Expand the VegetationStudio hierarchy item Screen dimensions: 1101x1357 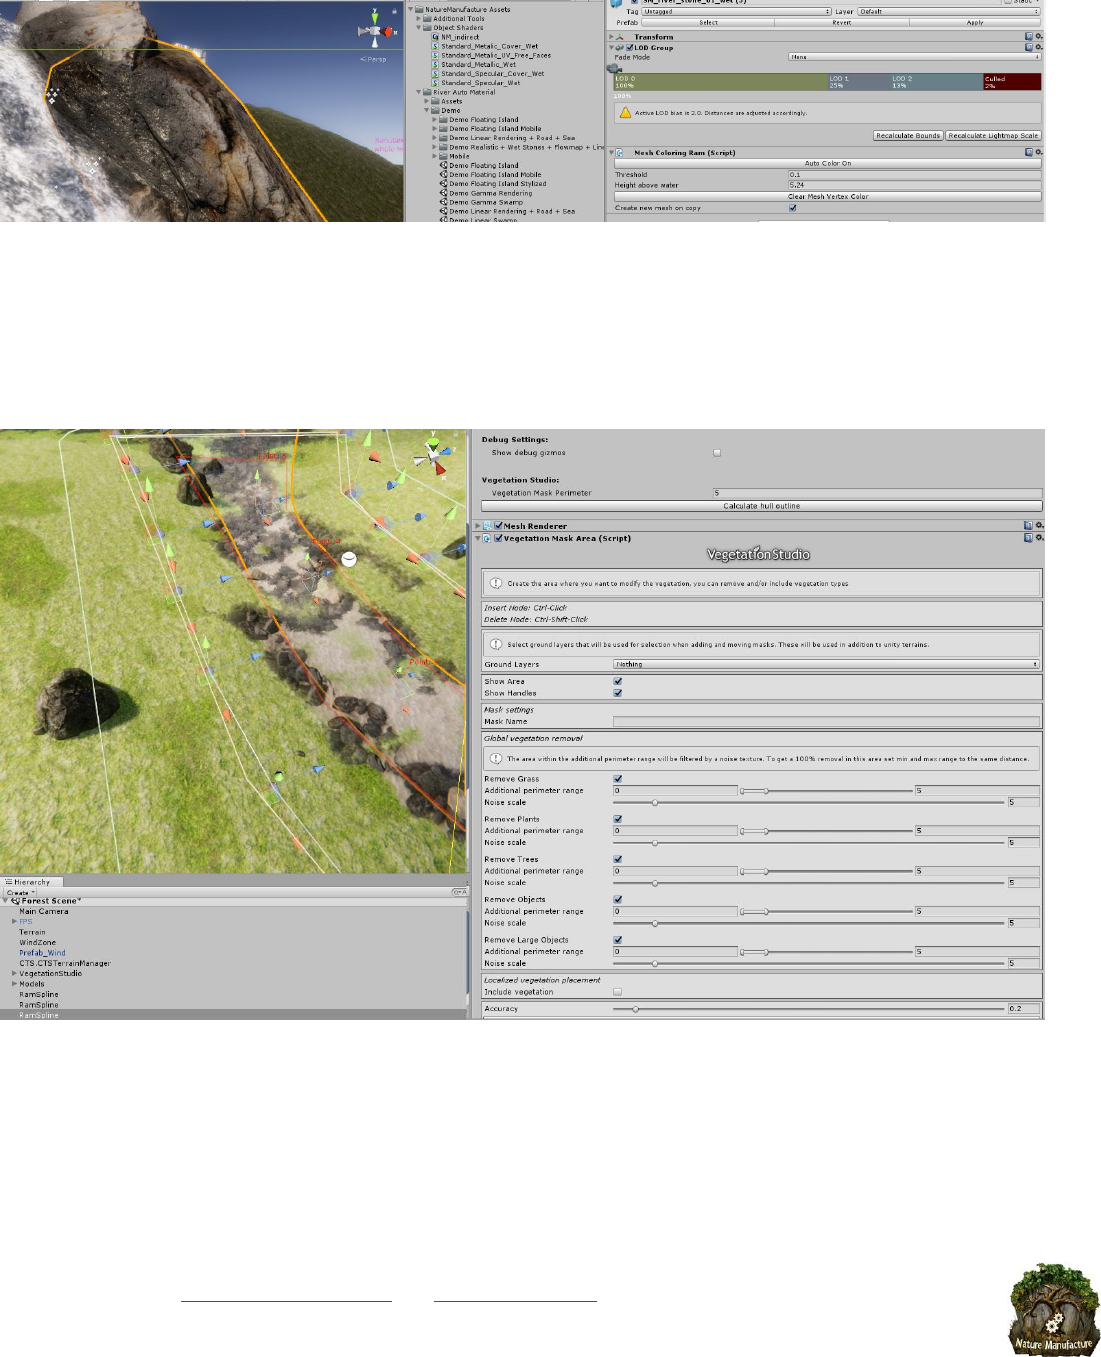(14, 973)
